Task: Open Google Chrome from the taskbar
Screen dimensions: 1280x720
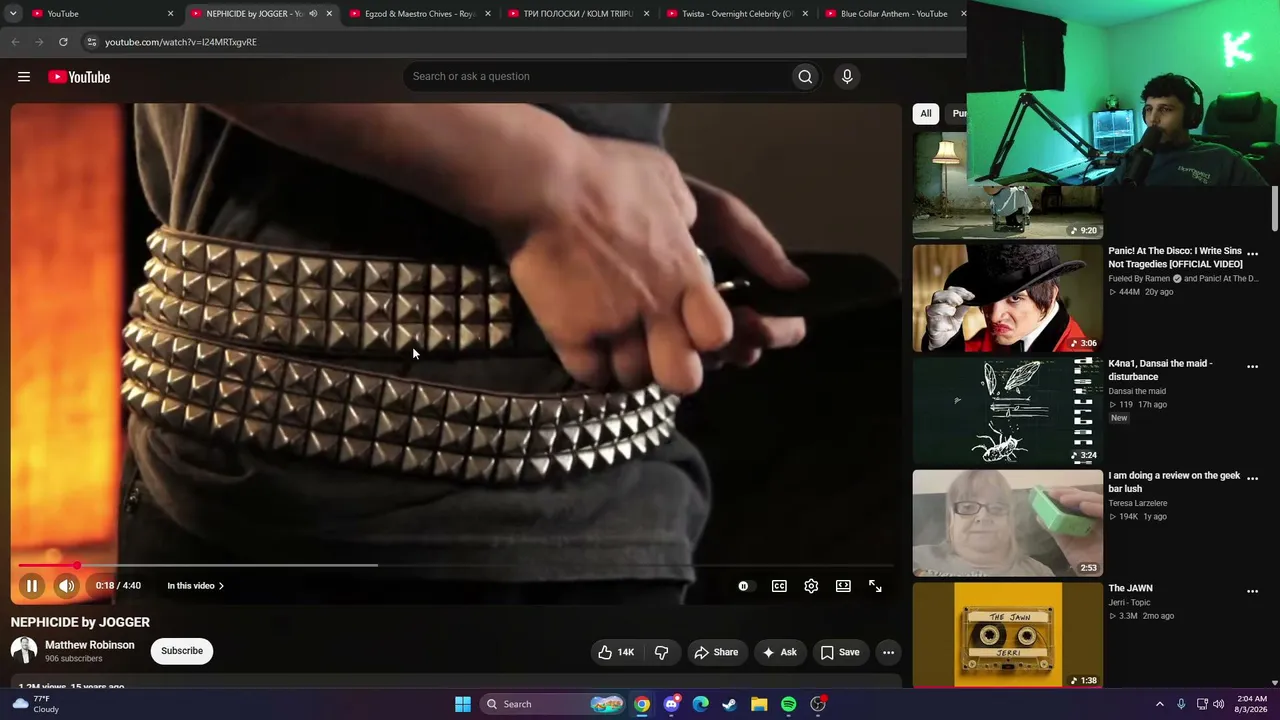Action: pyautogui.click(x=642, y=704)
